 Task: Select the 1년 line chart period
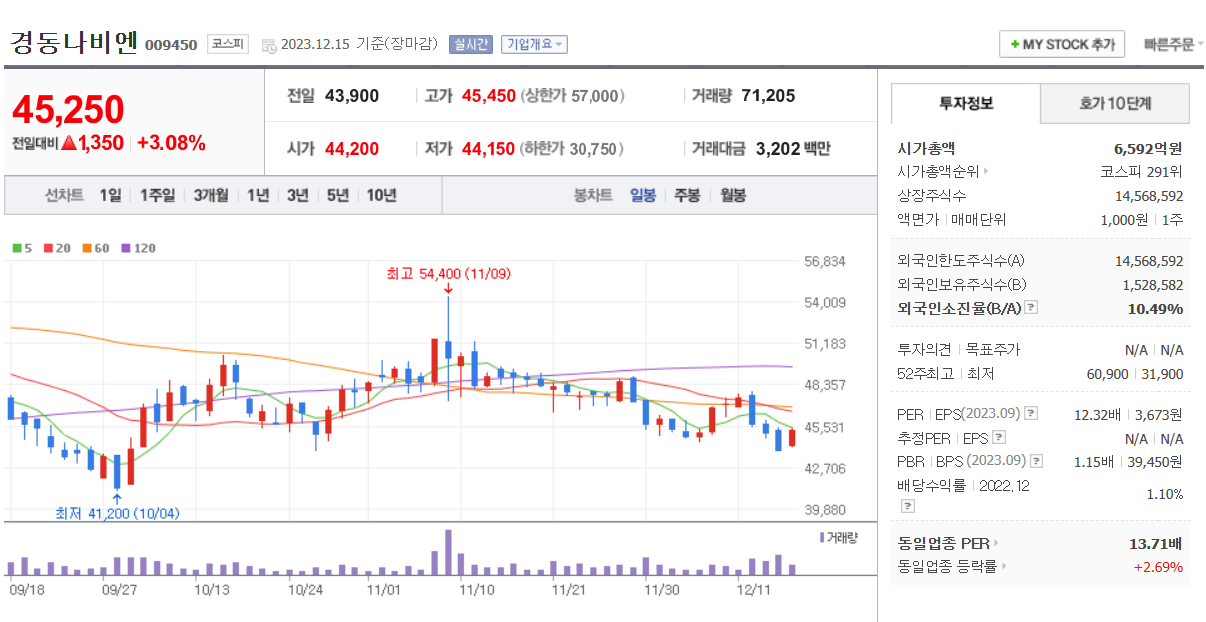pos(258,195)
